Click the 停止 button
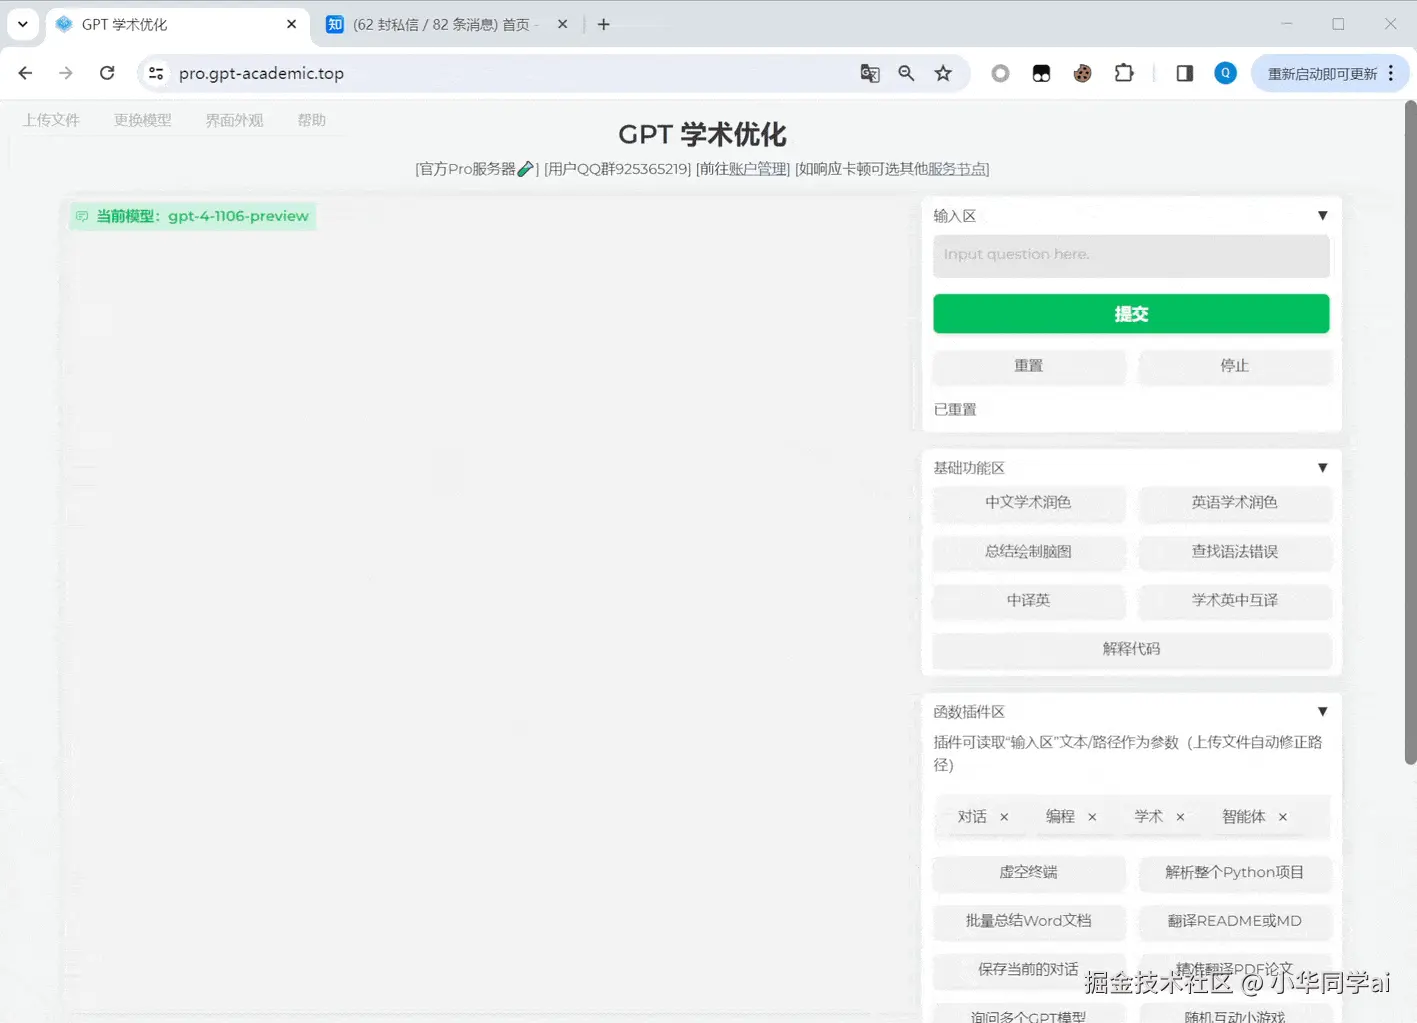 click(x=1234, y=366)
